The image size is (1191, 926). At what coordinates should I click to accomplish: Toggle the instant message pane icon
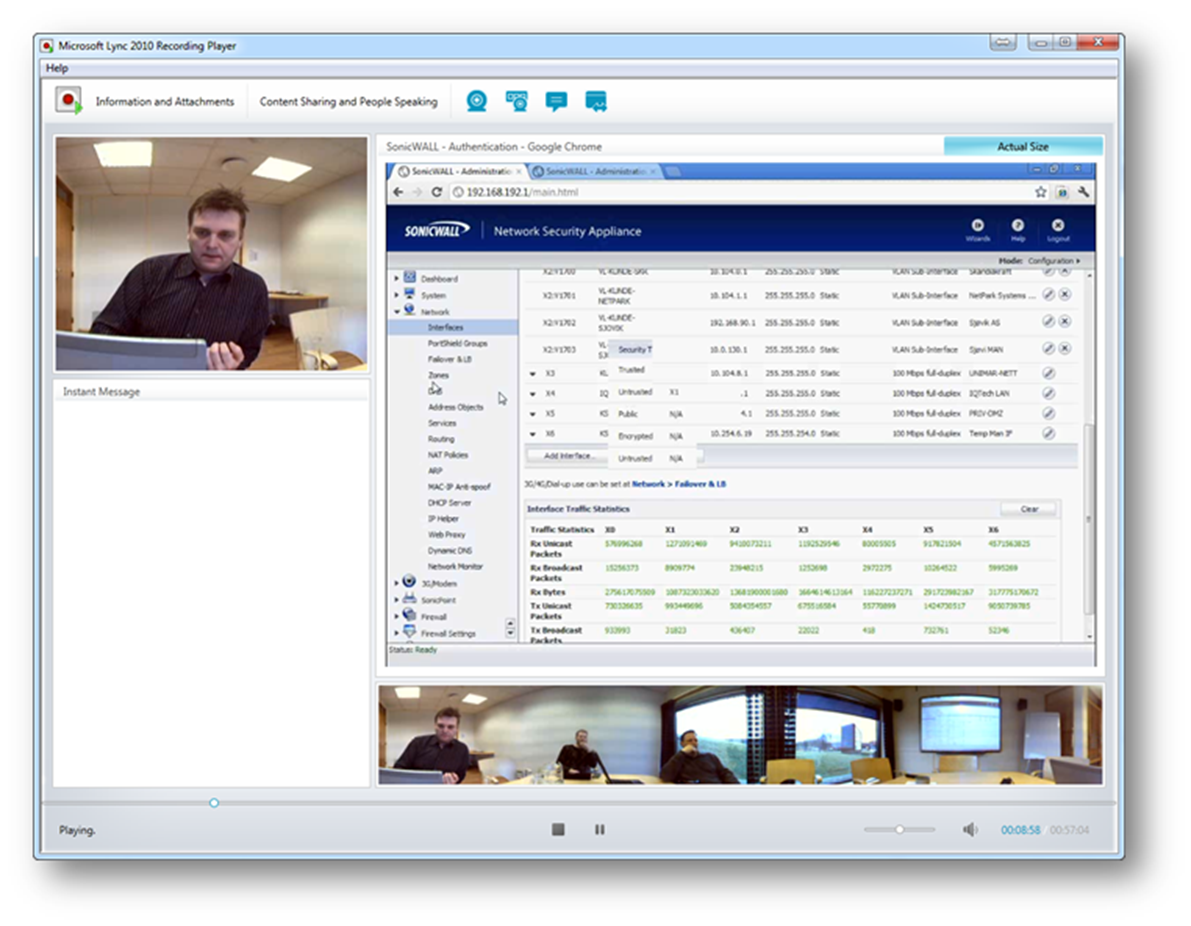point(556,101)
